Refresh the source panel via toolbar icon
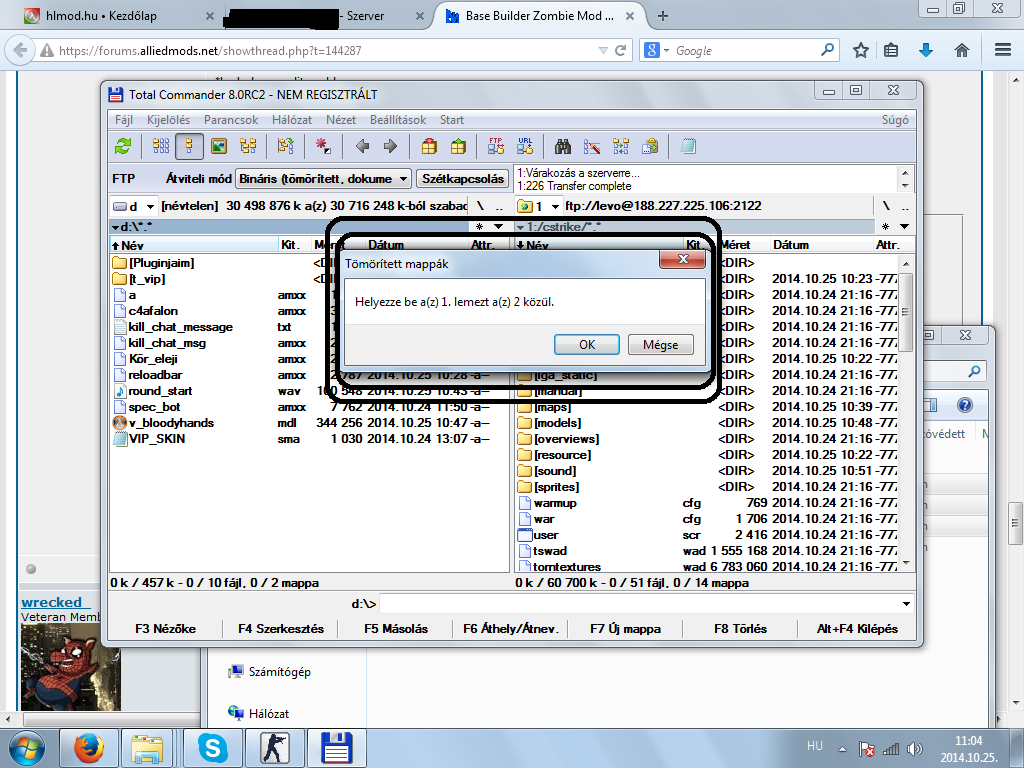 pyautogui.click(x=123, y=146)
